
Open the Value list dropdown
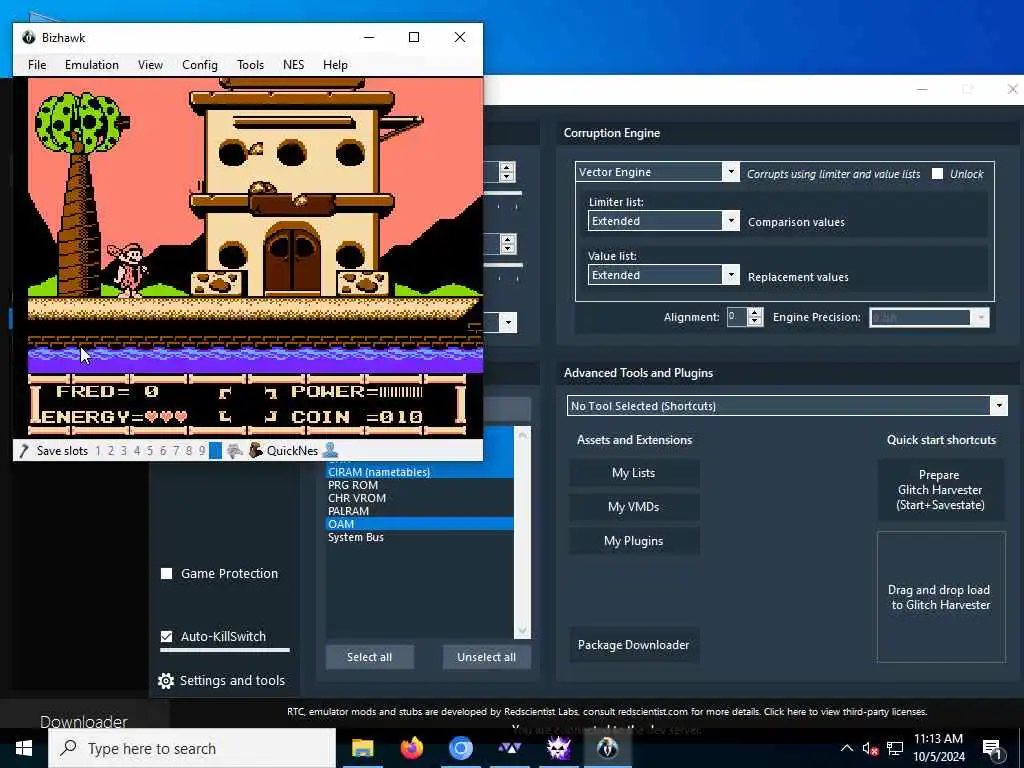731,275
